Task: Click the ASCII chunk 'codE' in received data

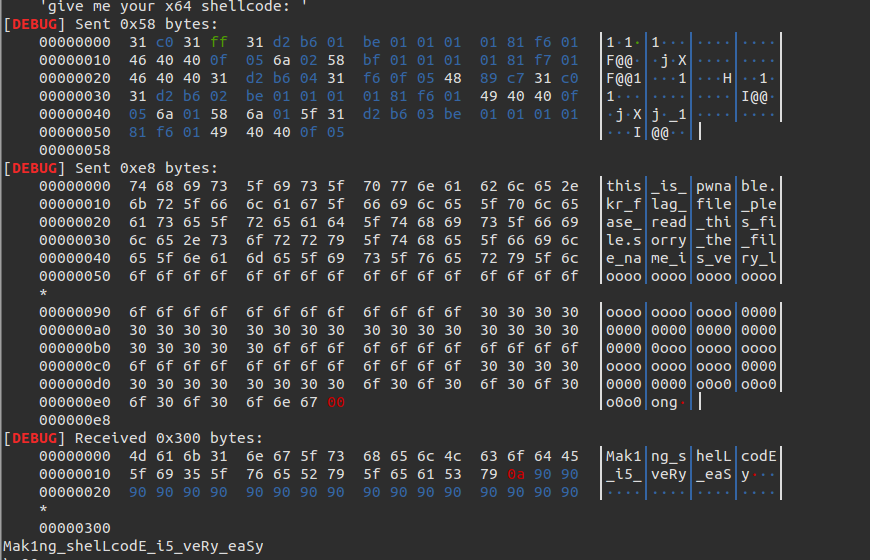Action: [x=758, y=456]
